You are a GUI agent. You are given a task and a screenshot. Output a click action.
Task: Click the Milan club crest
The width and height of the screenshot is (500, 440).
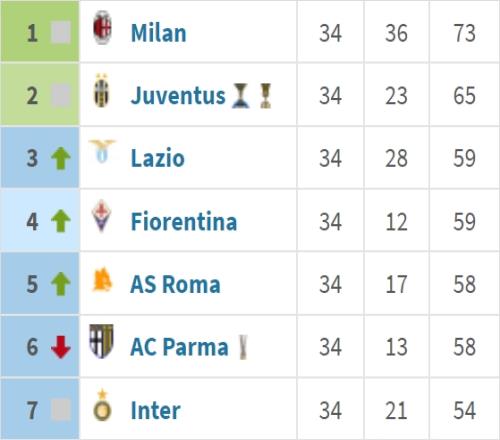pos(102,28)
